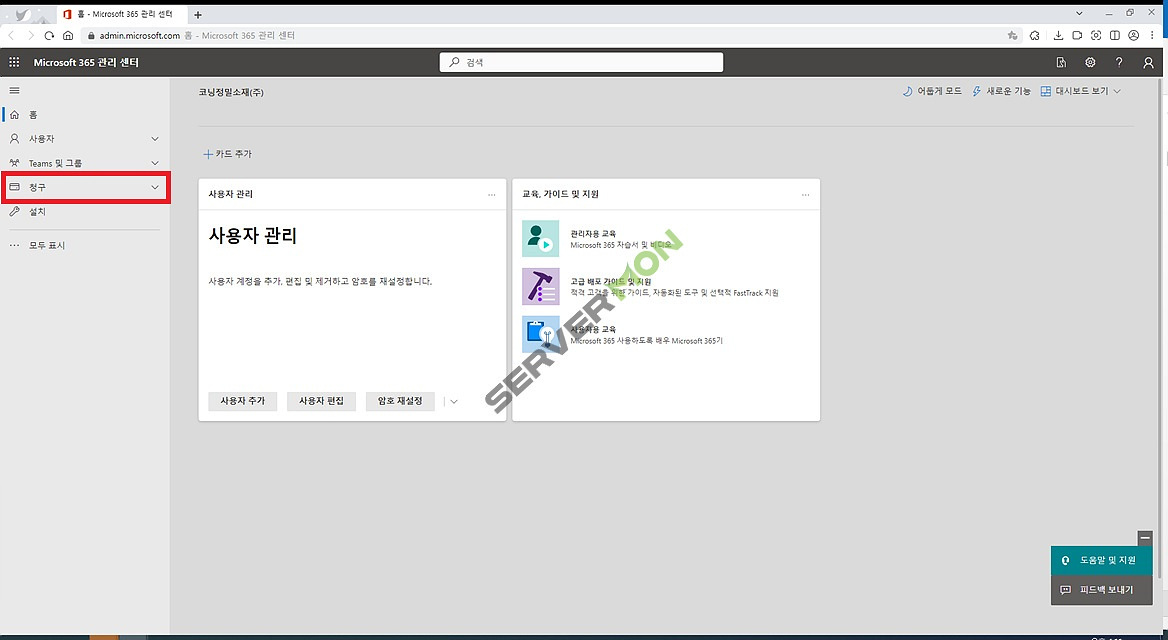Image resolution: width=1168 pixels, height=640 pixels.
Task: Click 모두 표시 to show all items
Action: tap(85, 245)
